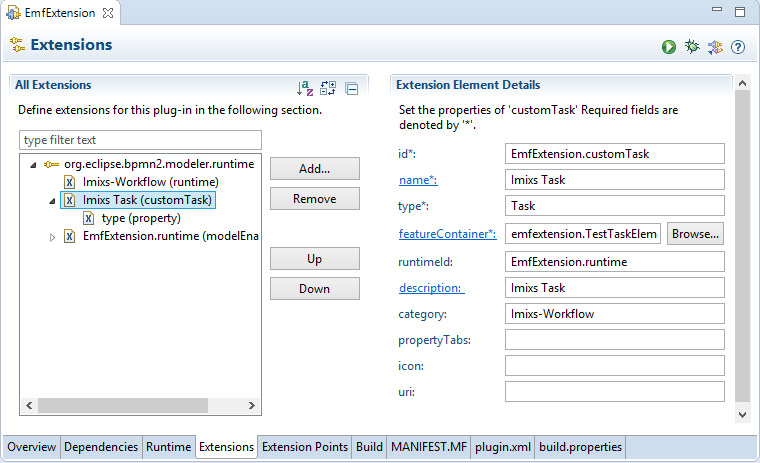Screen dimensions: 760x463
Task: Launch the Eclipse application with the green run icon
Action: click(x=668, y=47)
